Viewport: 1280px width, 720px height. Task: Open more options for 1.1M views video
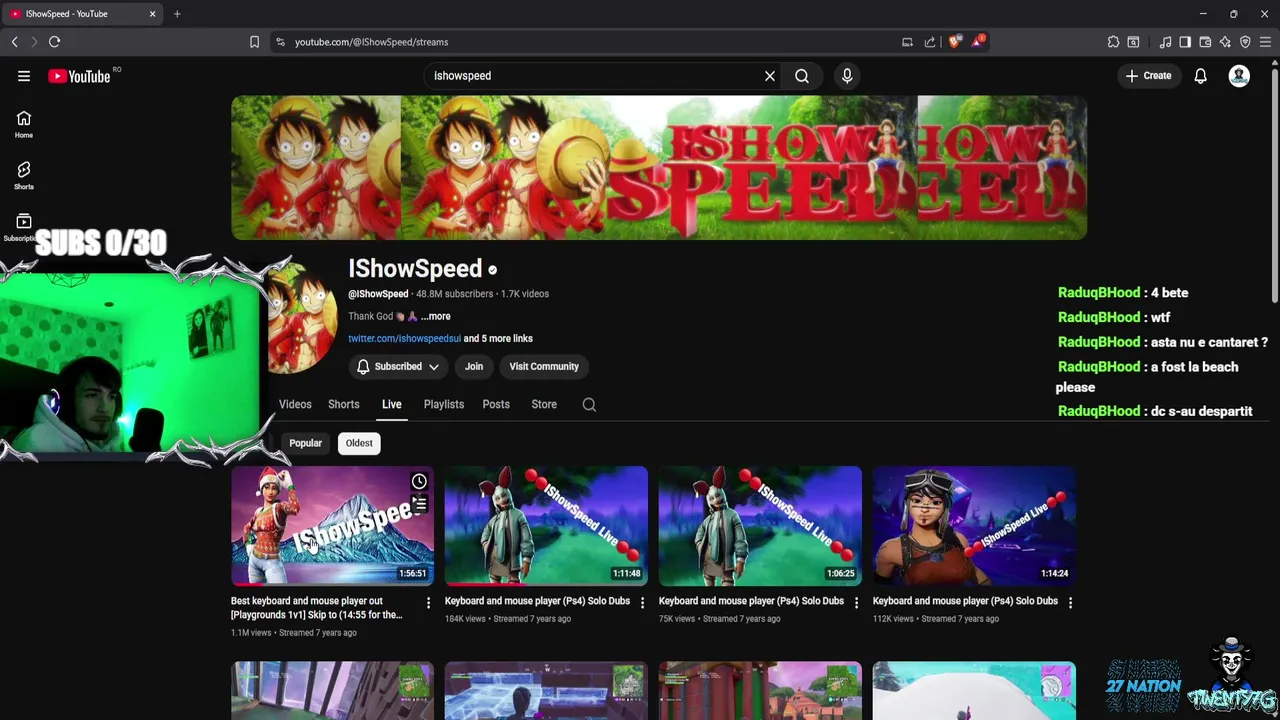pyautogui.click(x=428, y=602)
